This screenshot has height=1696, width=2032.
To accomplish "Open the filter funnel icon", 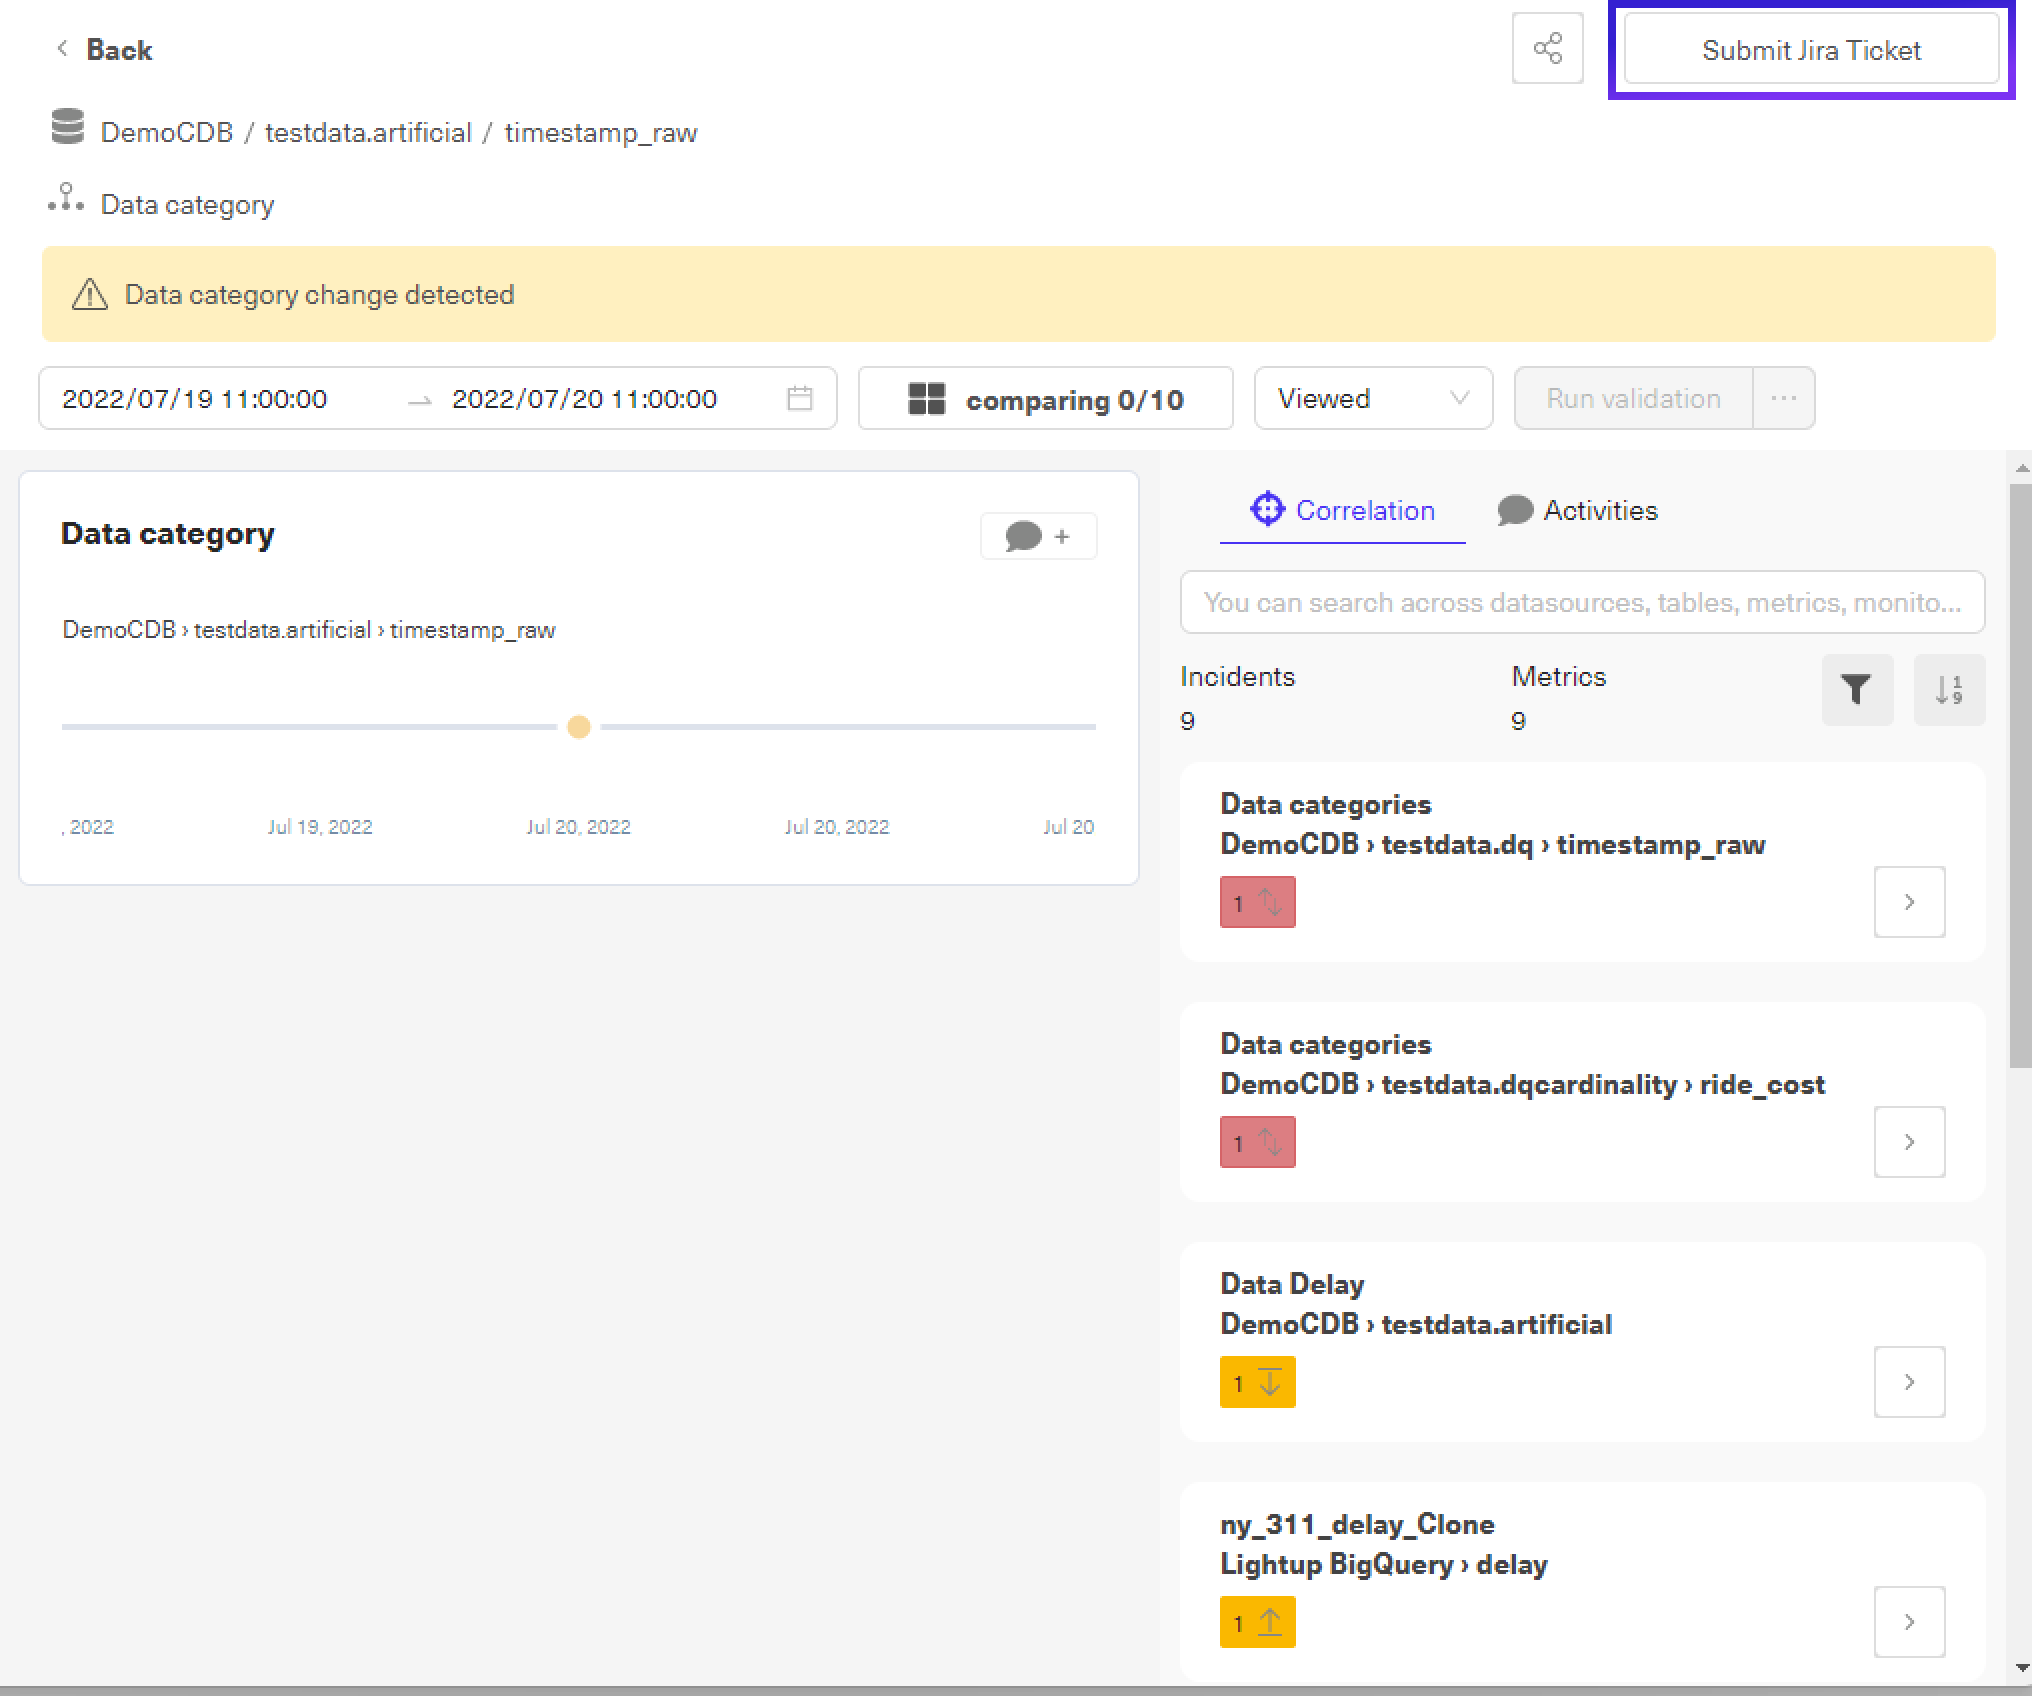I will click(1856, 689).
